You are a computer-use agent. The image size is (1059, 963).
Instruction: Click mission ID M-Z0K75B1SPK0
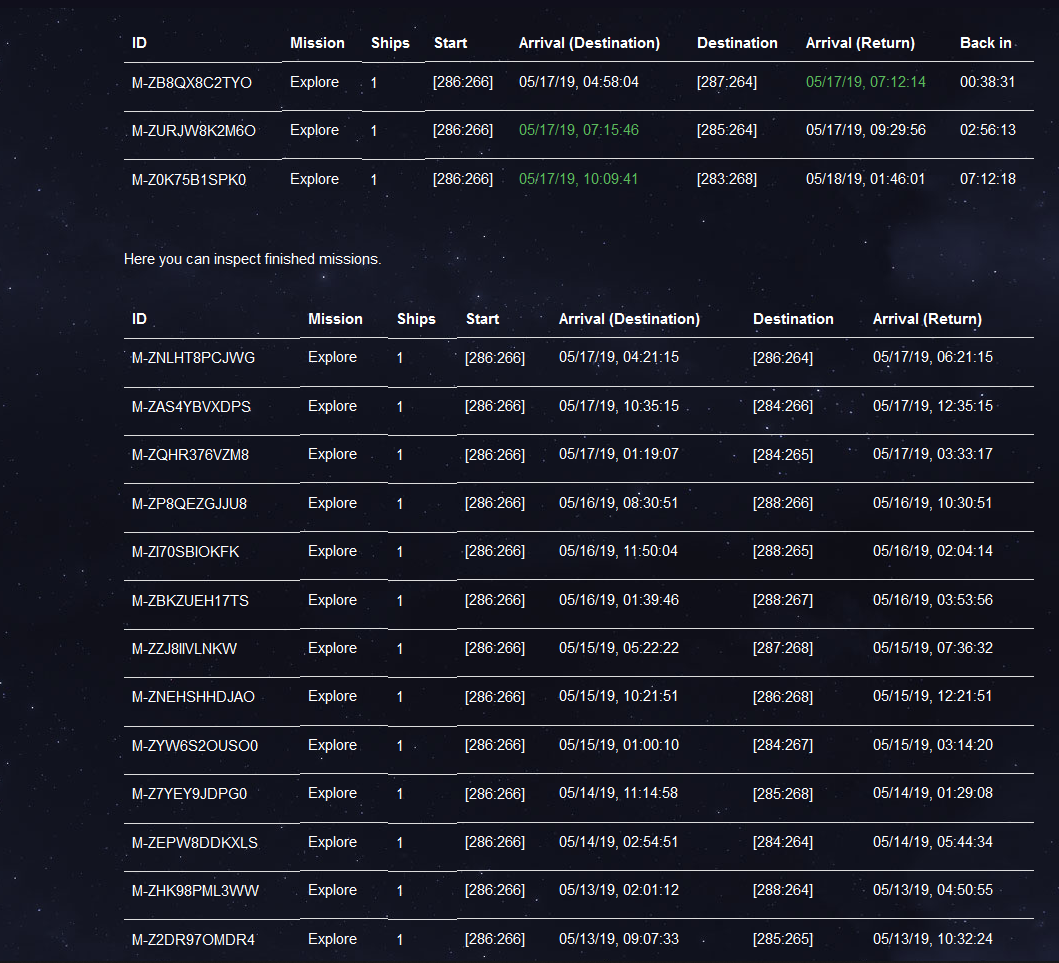click(x=189, y=180)
